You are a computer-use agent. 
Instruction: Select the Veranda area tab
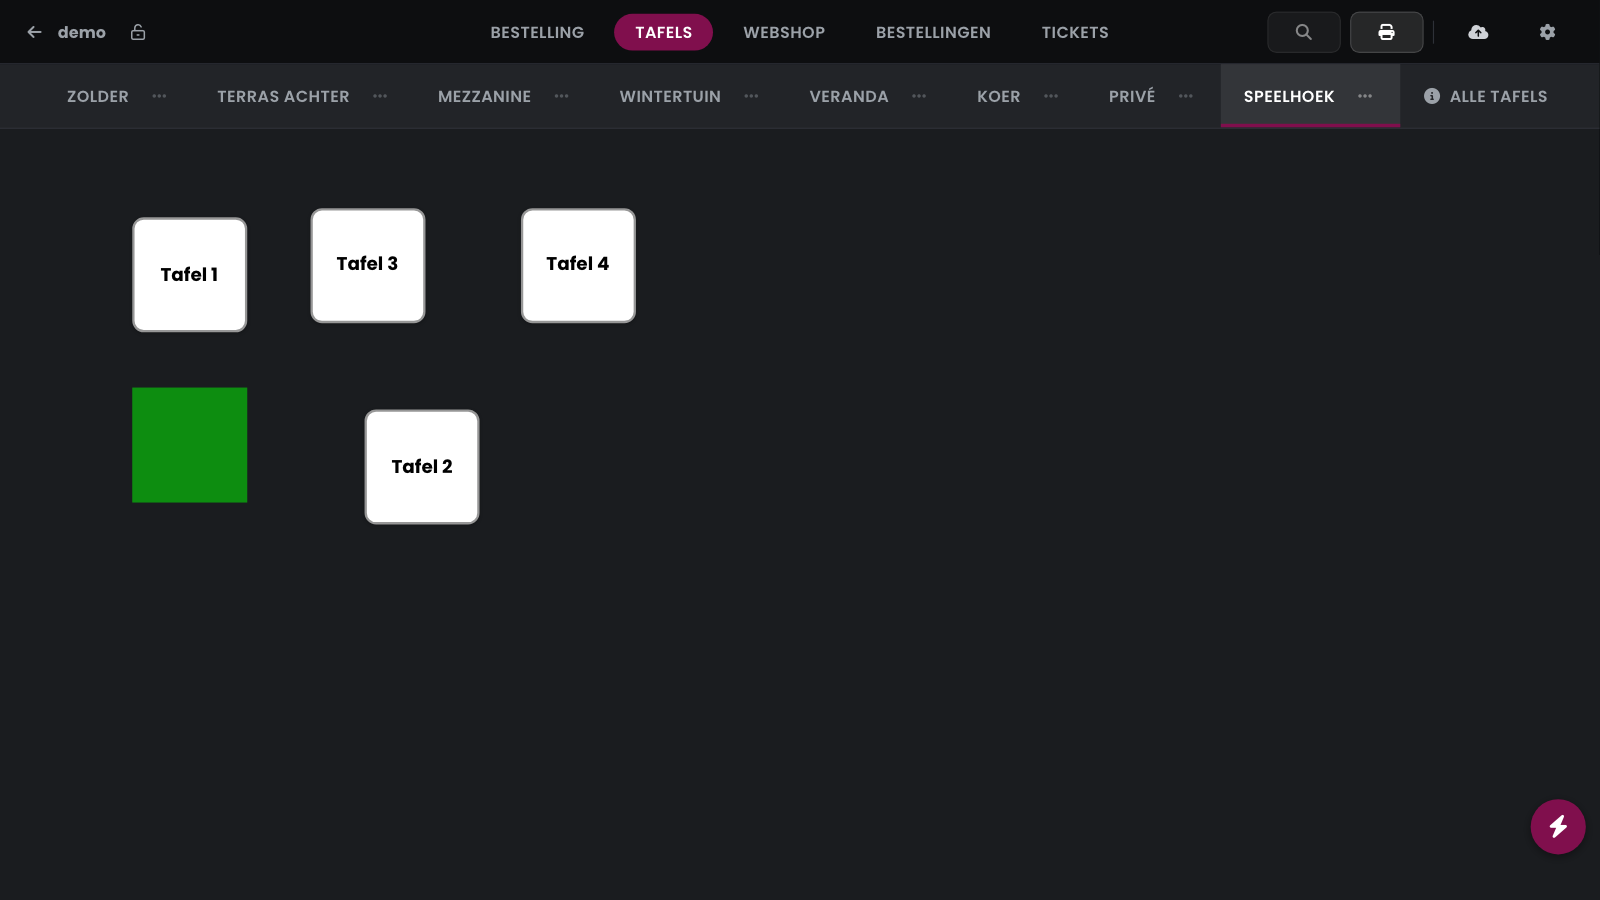tap(849, 96)
